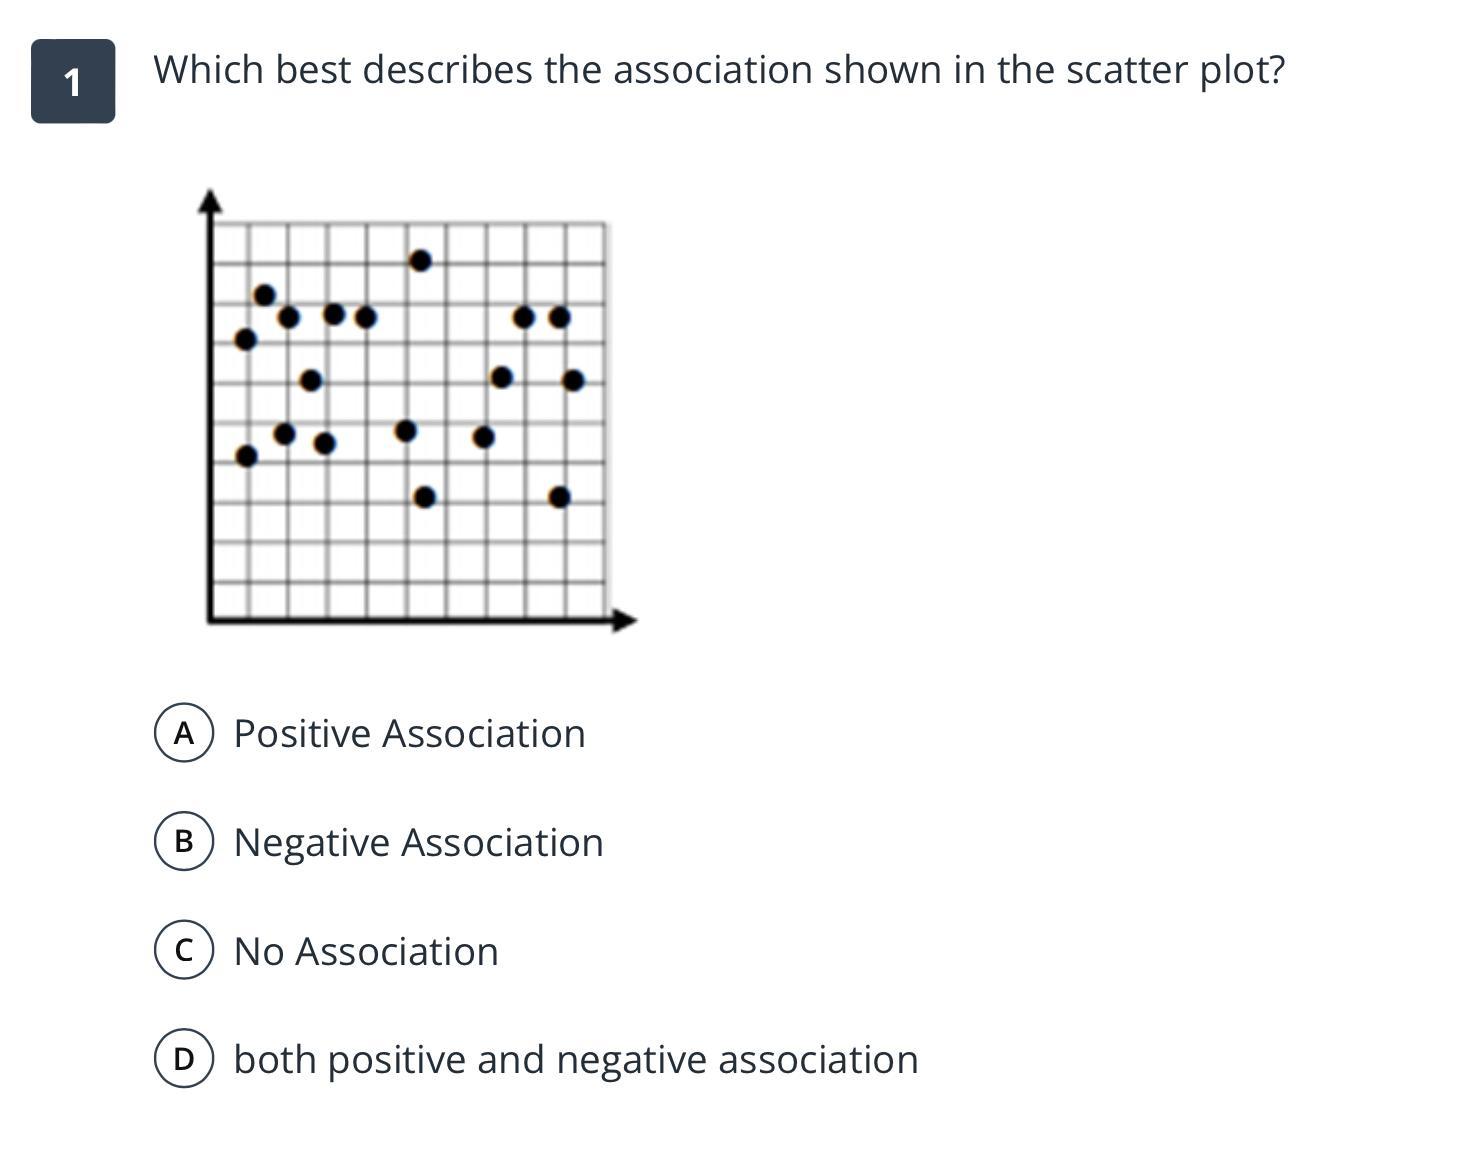Click the x-axis arrowhead on the plot
This screenshot has width=1466, height=1176.
[624, 620]
